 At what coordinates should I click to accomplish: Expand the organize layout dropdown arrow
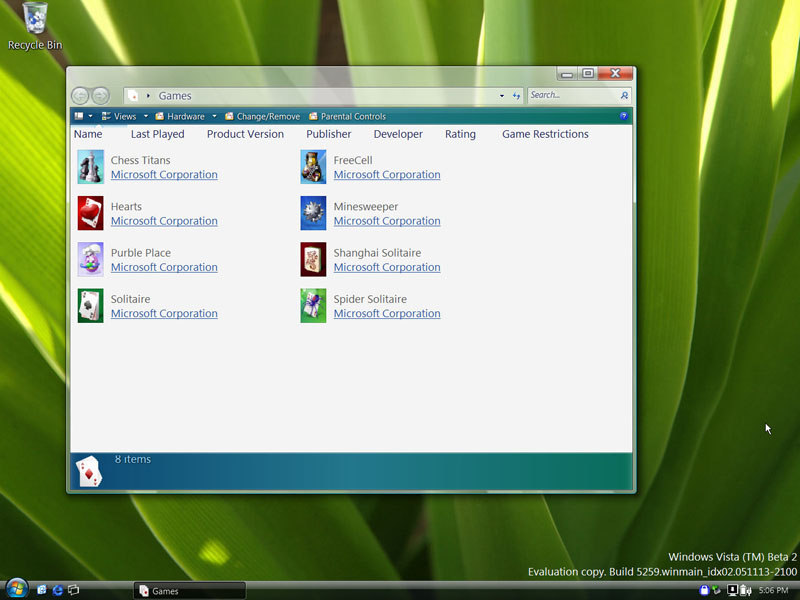tap(90, 116)
